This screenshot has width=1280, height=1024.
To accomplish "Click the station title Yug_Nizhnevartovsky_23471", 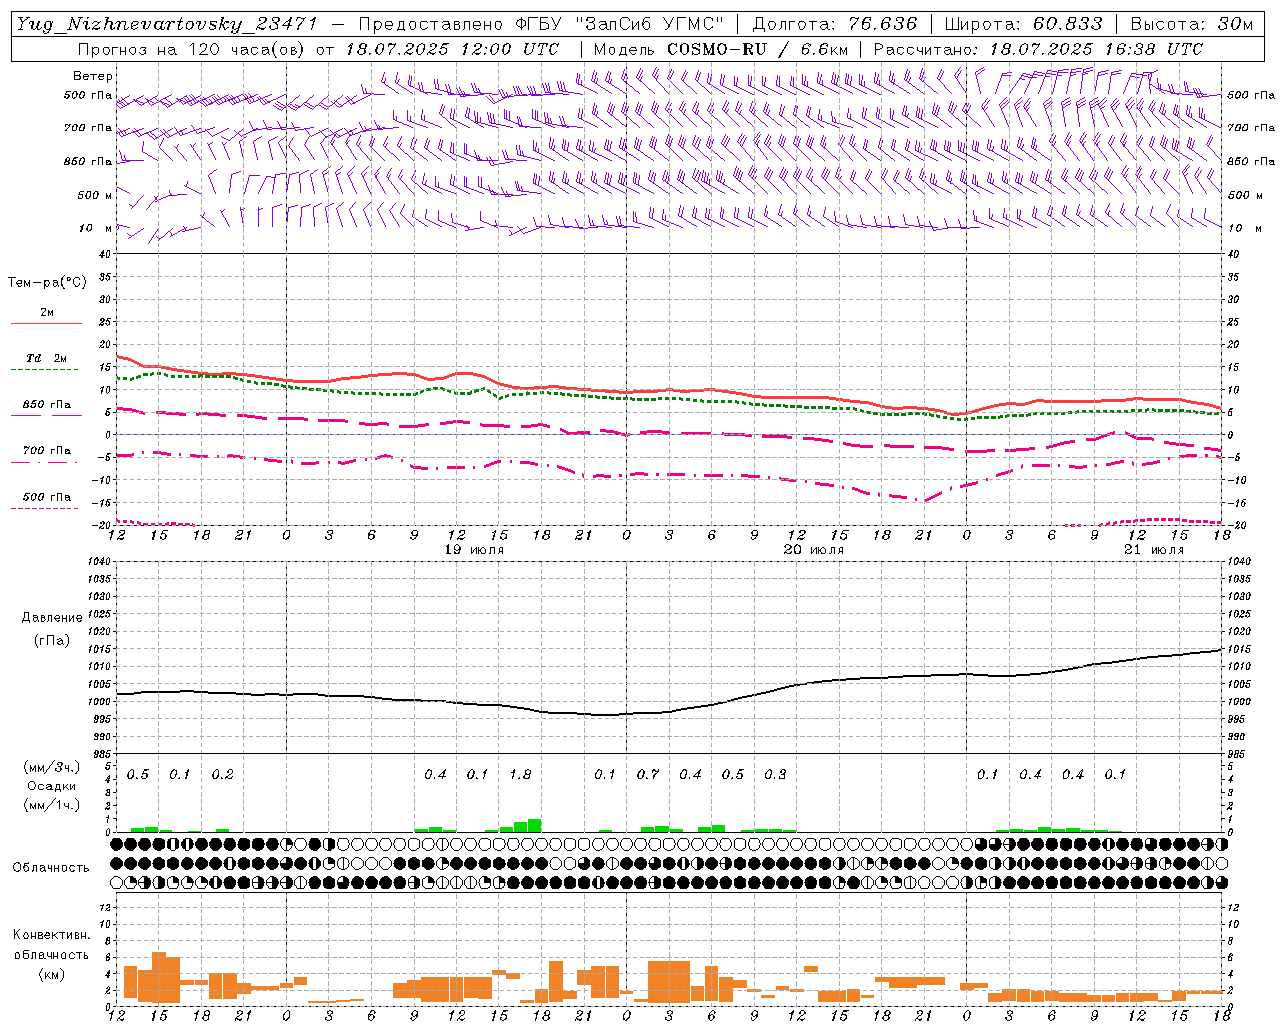I will 168,24.
